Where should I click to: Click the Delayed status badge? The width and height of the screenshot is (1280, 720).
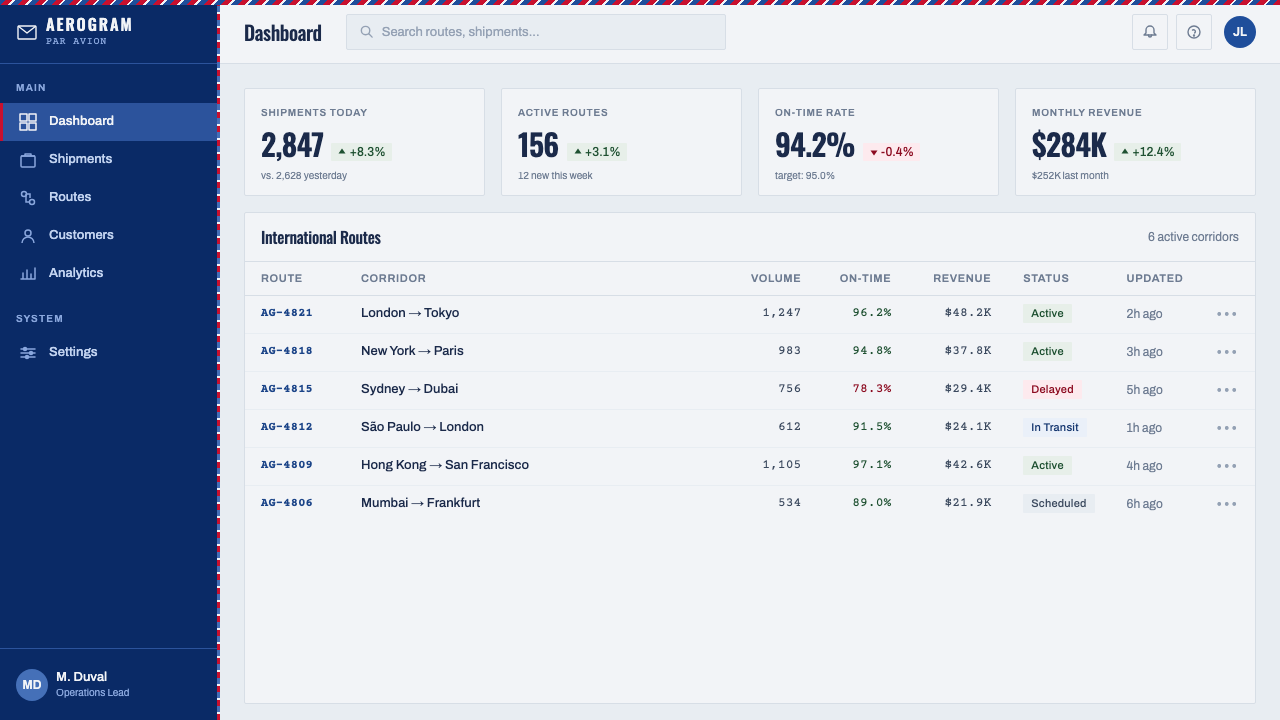click(1052, 390)
